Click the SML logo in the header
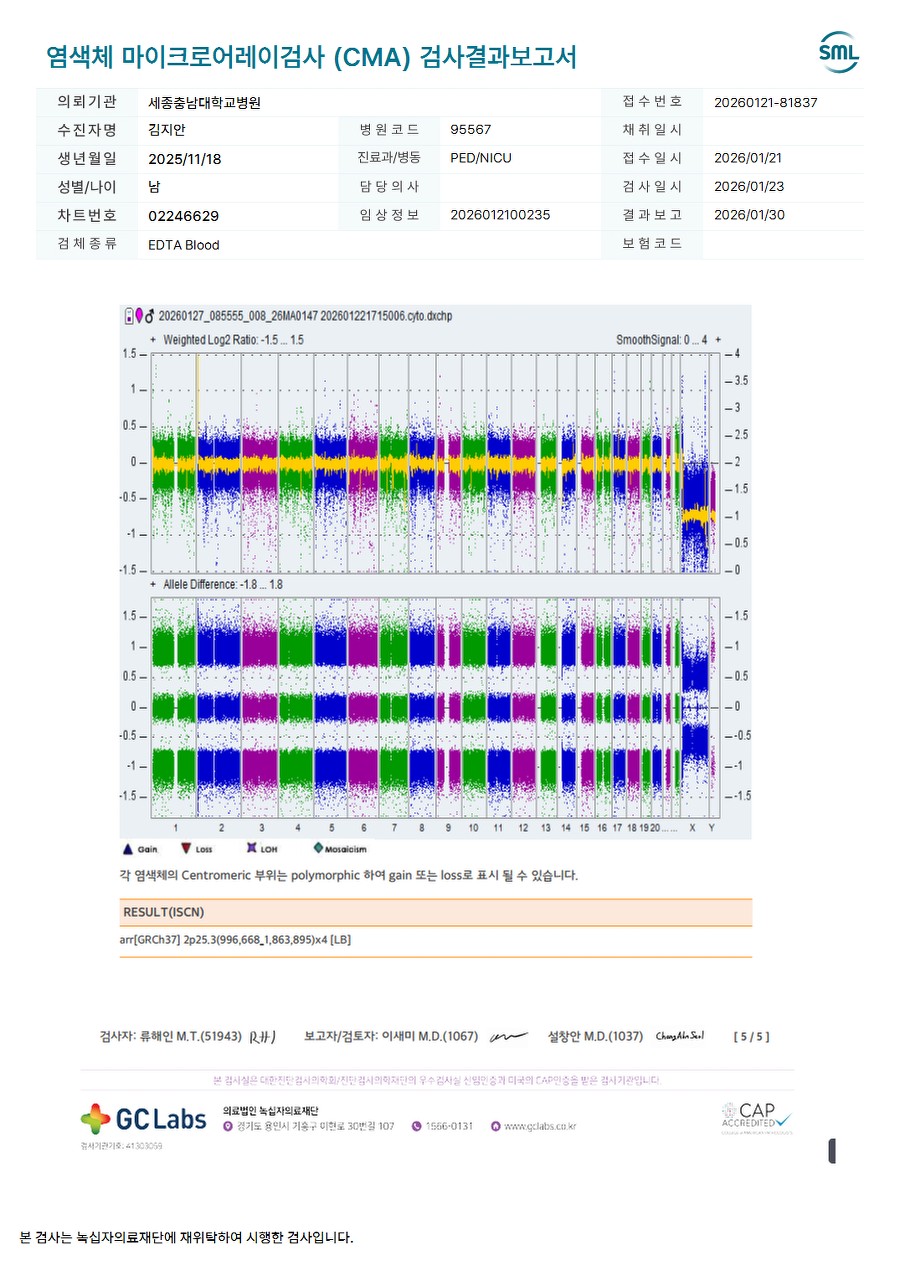 click(x=838, y=53)
